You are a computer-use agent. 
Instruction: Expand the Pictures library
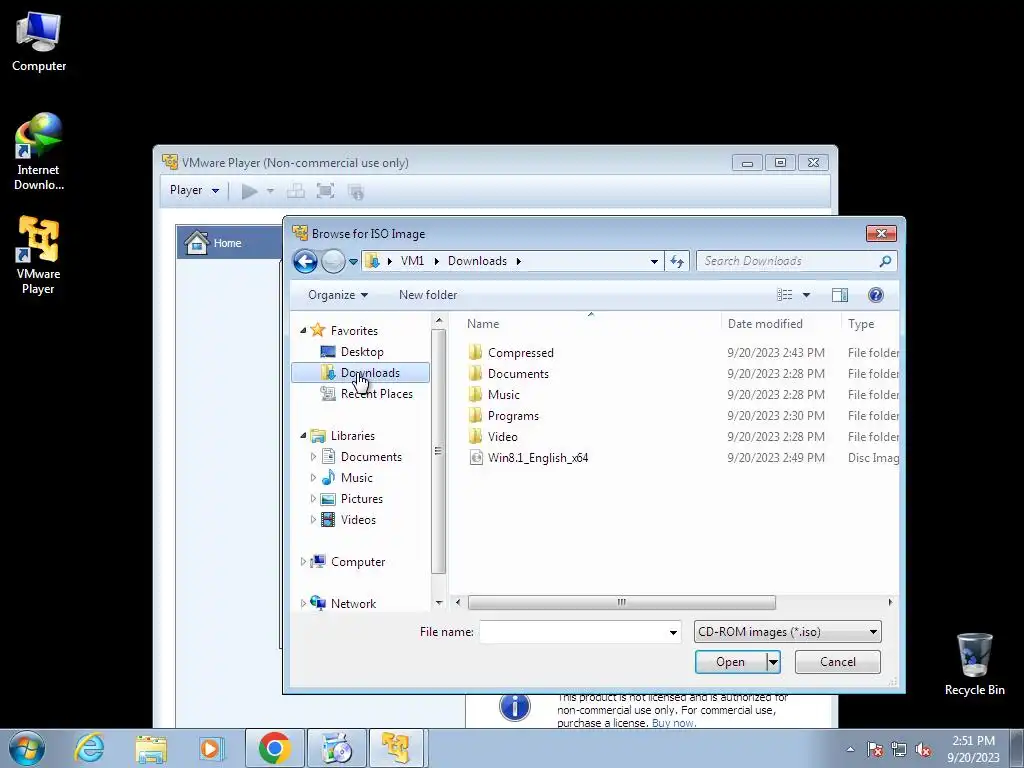313,499
